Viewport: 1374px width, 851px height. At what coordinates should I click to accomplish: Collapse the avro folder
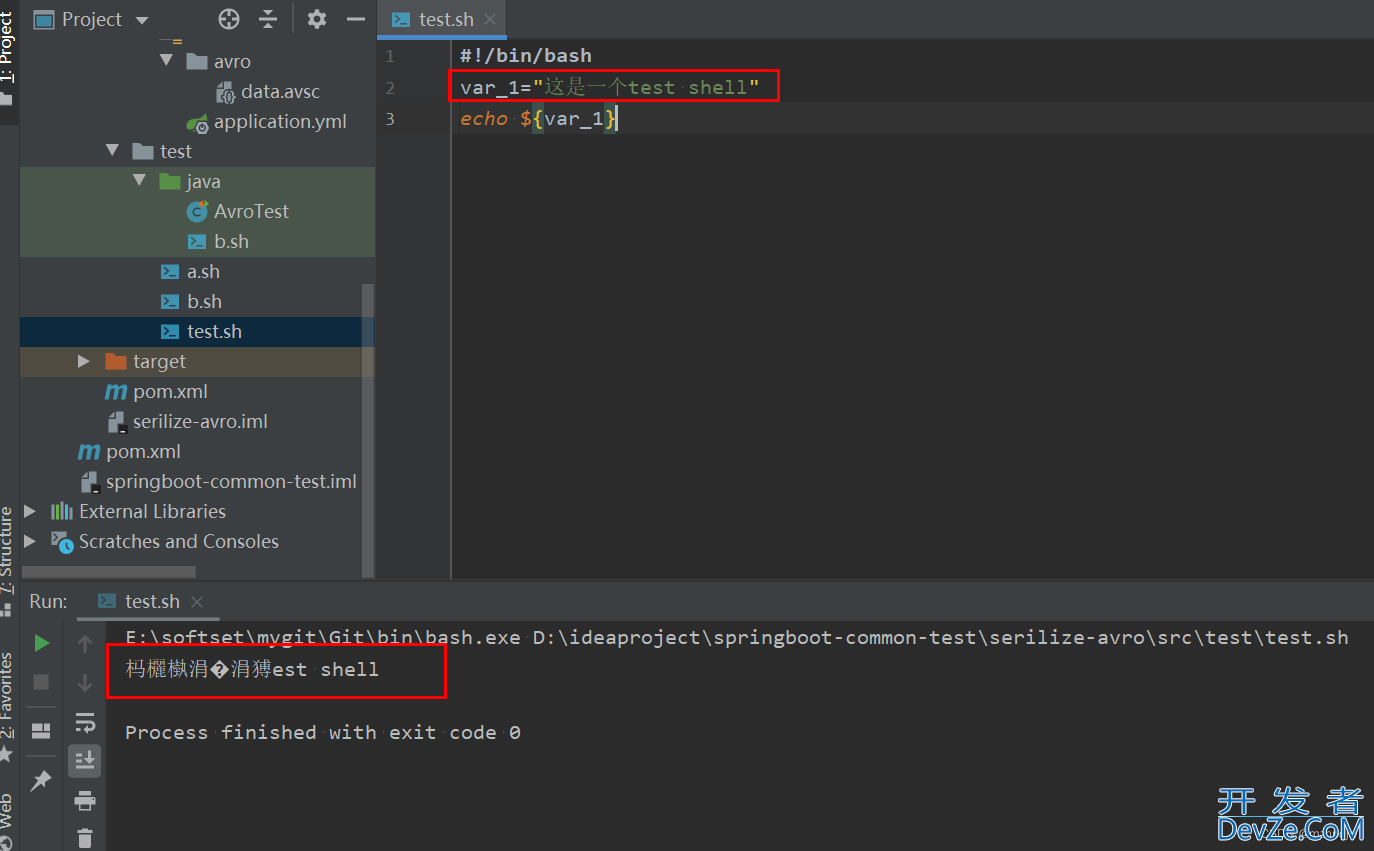click(166, 61)
